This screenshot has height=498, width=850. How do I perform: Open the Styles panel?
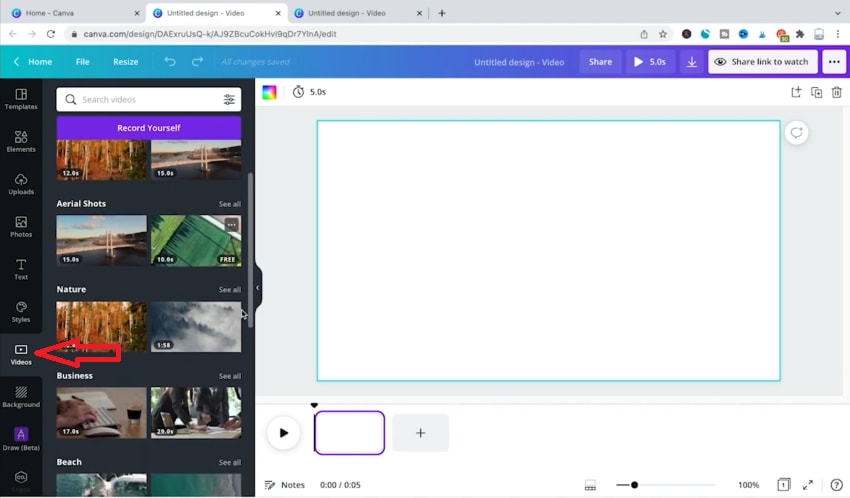click(x=21, y=312)
